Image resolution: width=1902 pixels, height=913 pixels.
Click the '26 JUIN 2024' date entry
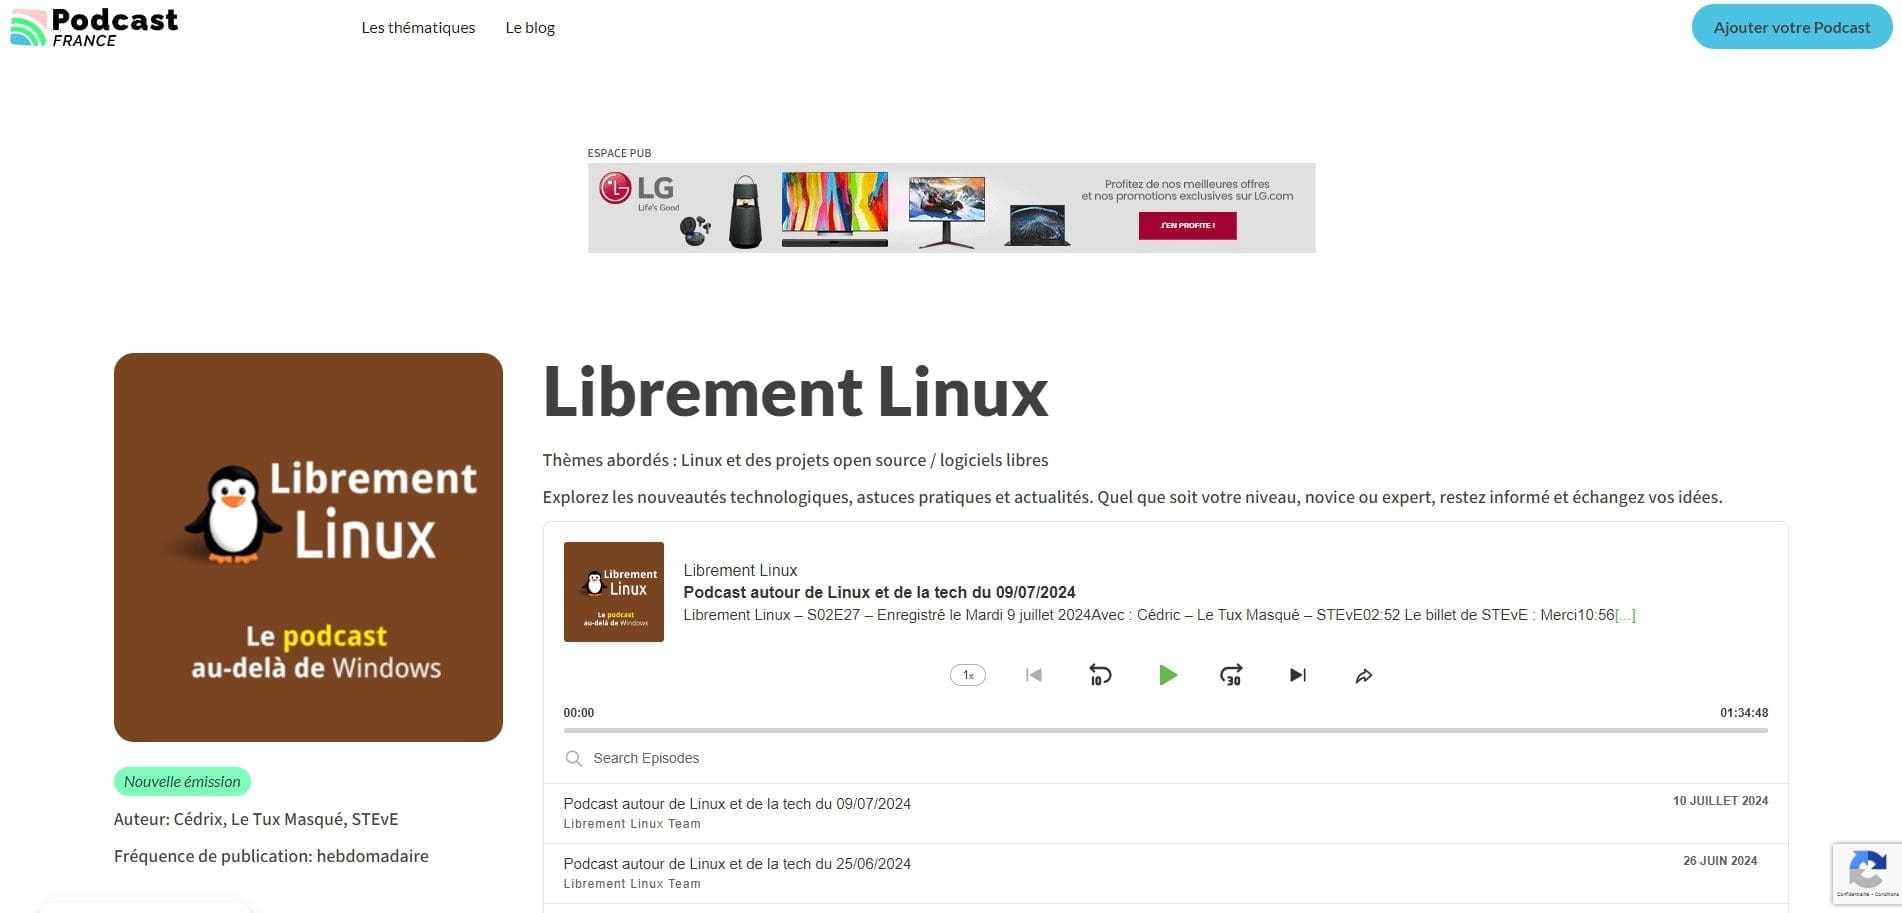1720,861
